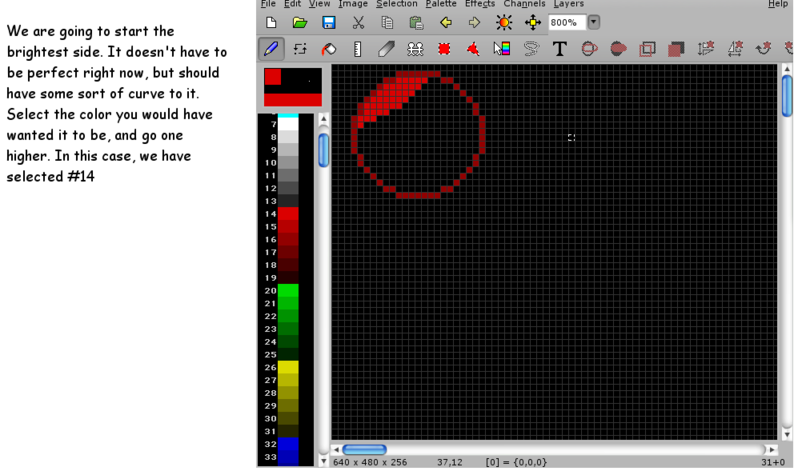802x471 pixels.
Task: Pick the Smudge tool
Action: click(386, 48)
